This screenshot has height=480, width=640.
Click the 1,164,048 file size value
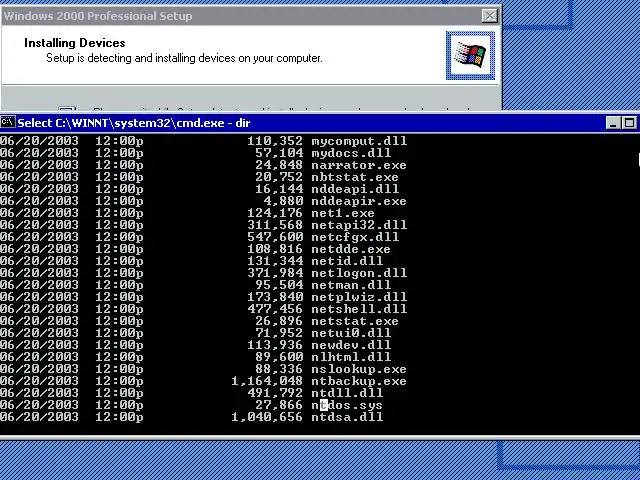click(267, 381)
